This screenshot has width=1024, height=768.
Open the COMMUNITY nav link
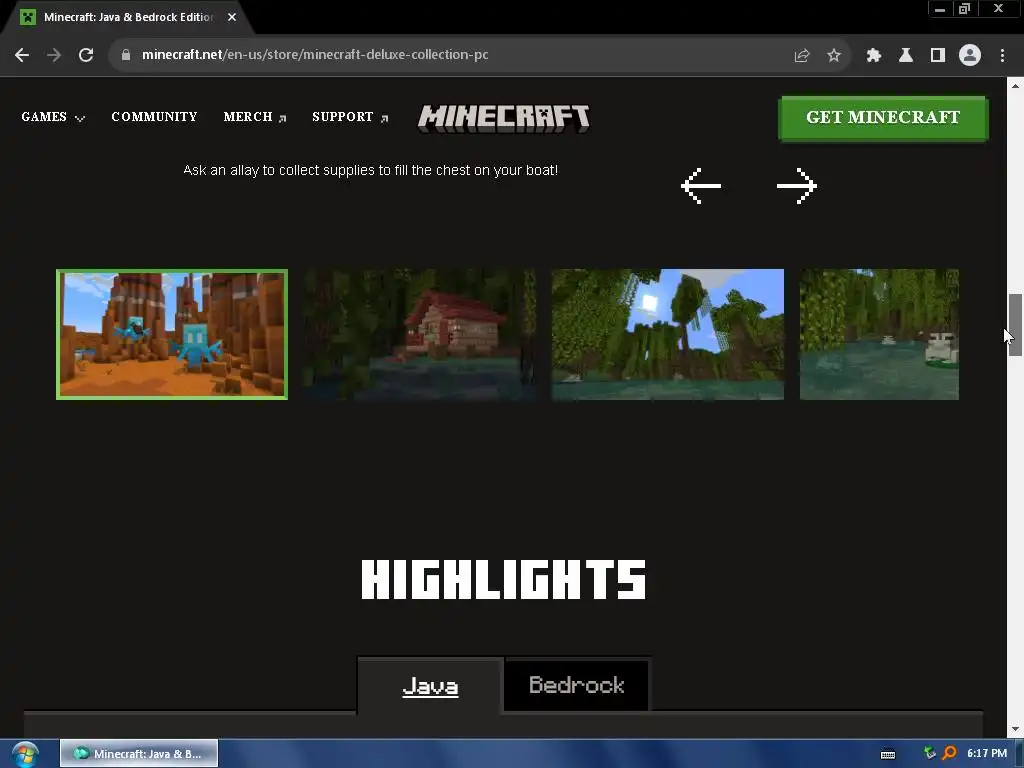click(154, 117)
